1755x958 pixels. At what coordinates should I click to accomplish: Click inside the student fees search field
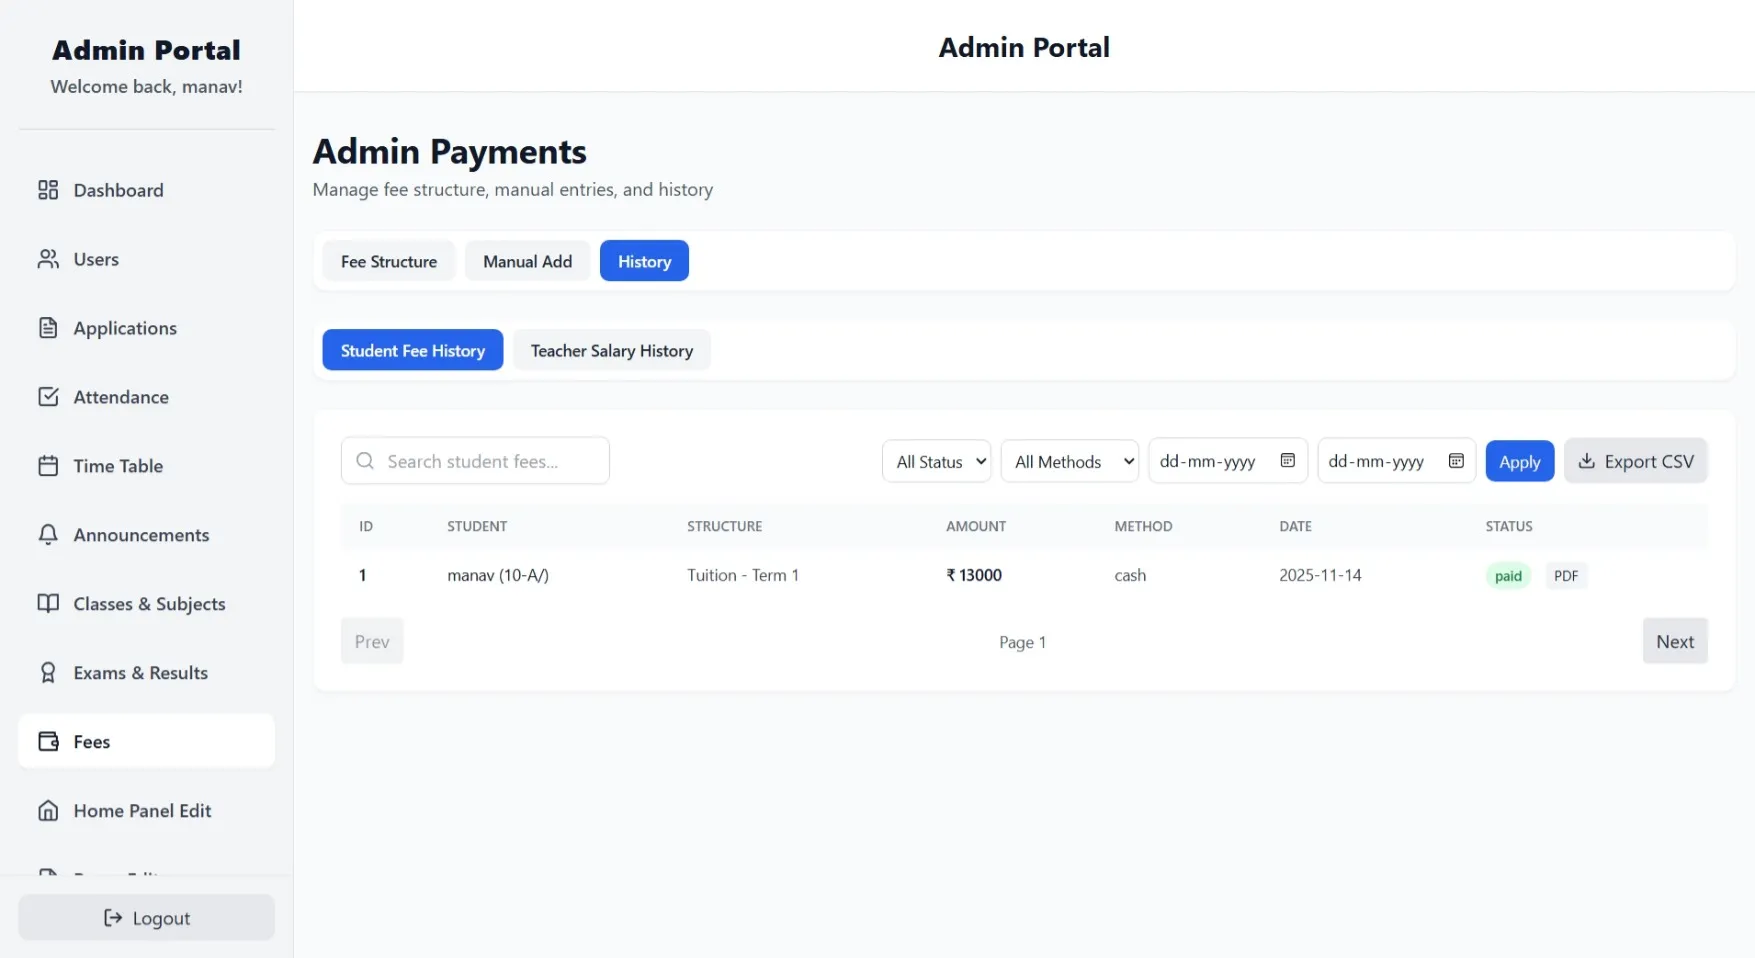(x=480, y=461)
